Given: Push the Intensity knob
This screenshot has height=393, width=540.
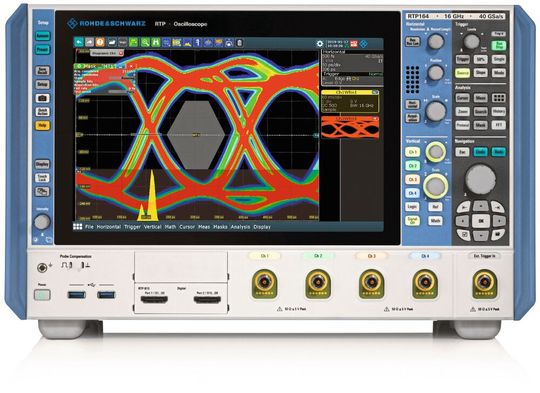Looking at the screenshot, I should click(42, 222).
